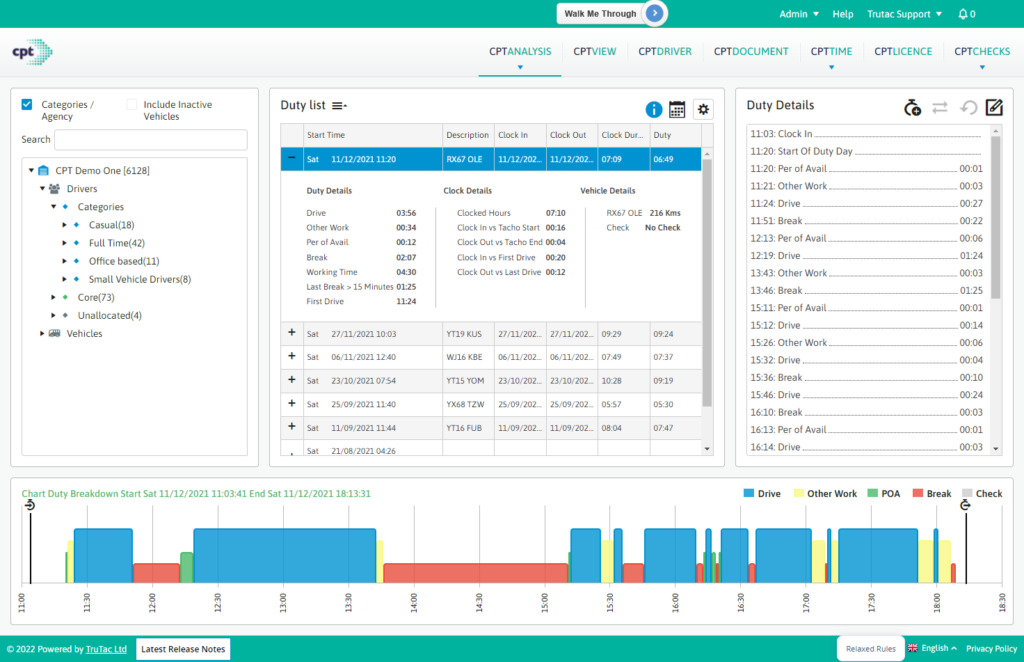Open Duty list settings gear
The width and height of the screenshot is (1024, 662).
[703, 110]
